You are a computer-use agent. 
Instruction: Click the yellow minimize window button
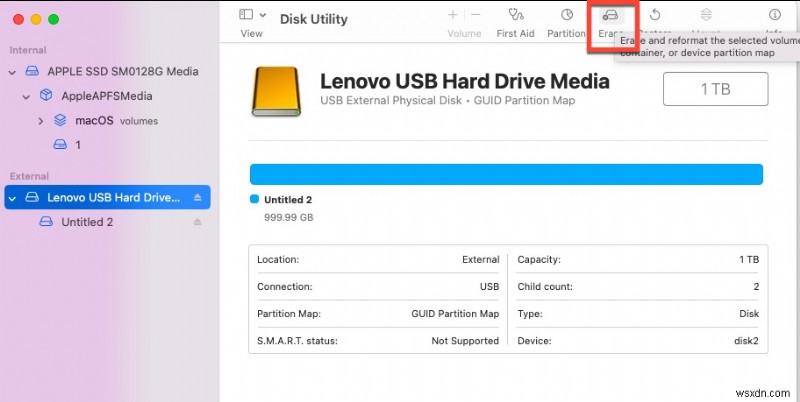36,19
